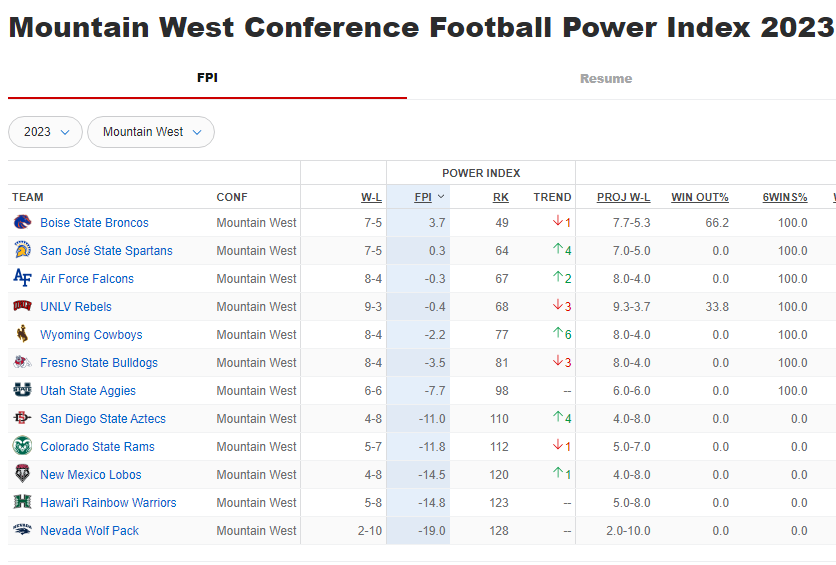Click the RK column header
The height and width of the screenshot is (565, 836).
[x=500, y=197]
